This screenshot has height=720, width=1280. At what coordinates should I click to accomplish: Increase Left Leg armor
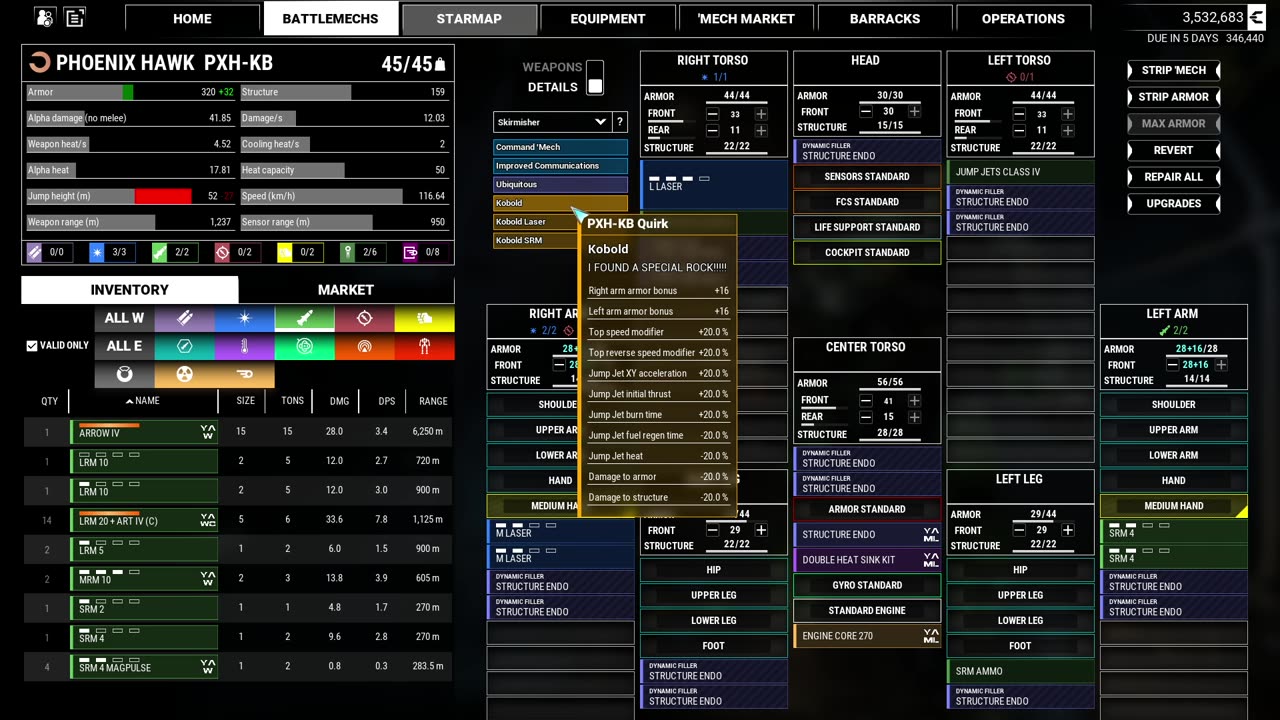[x=1067, y=530]
